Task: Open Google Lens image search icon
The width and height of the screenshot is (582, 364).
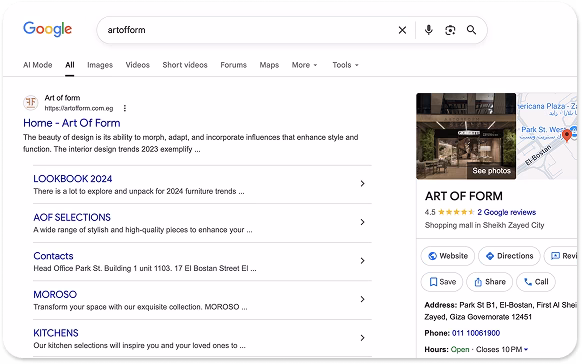Action: (450, 30)
